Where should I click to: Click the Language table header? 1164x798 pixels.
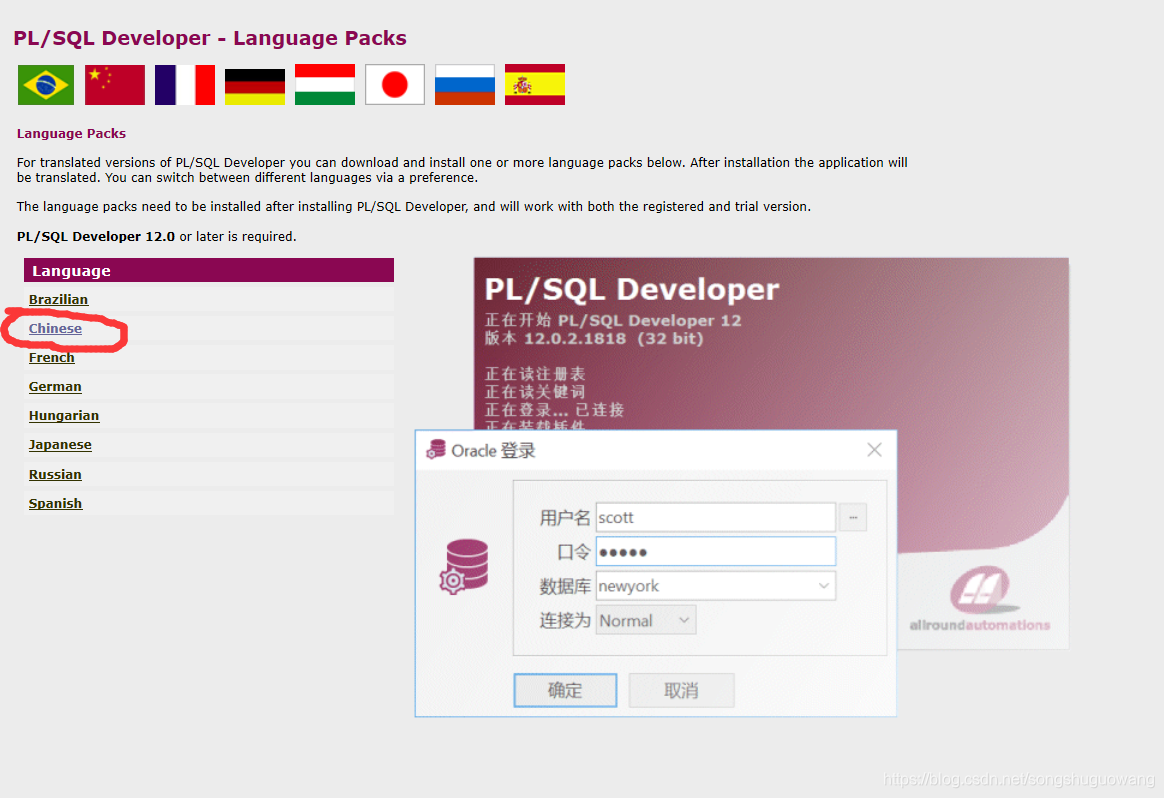209,270
